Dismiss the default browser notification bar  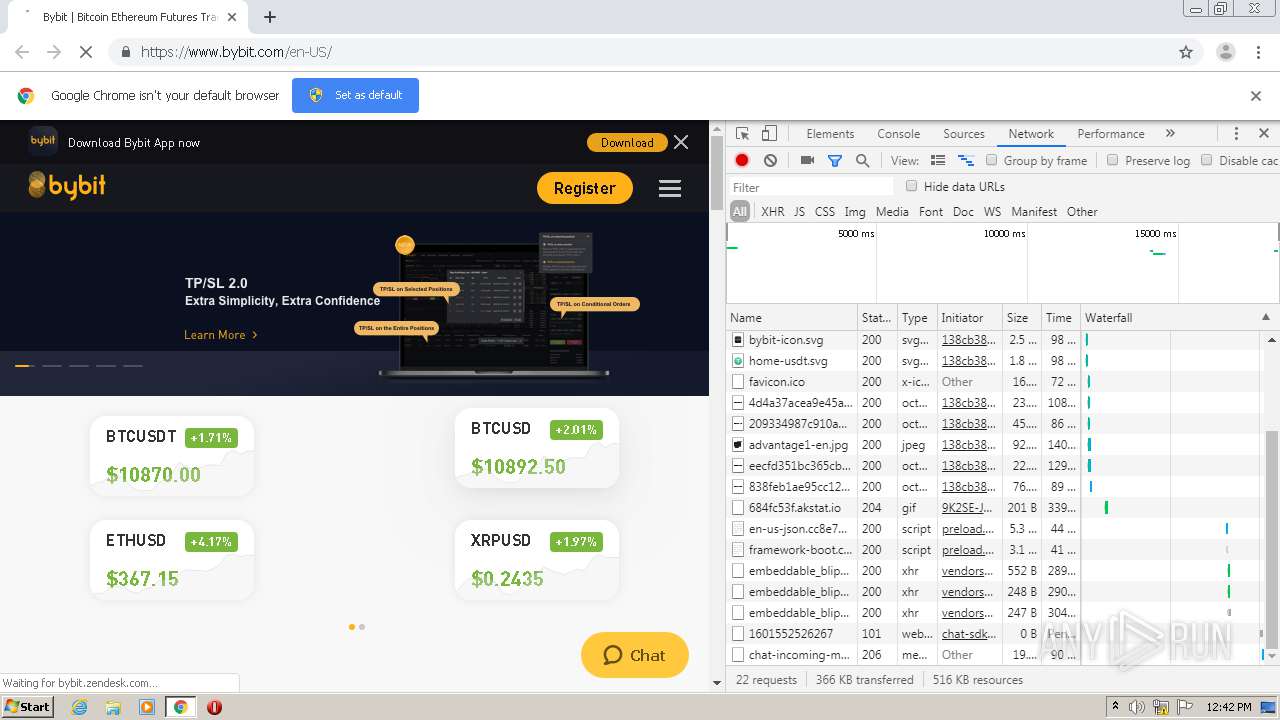click(1256, 96)
